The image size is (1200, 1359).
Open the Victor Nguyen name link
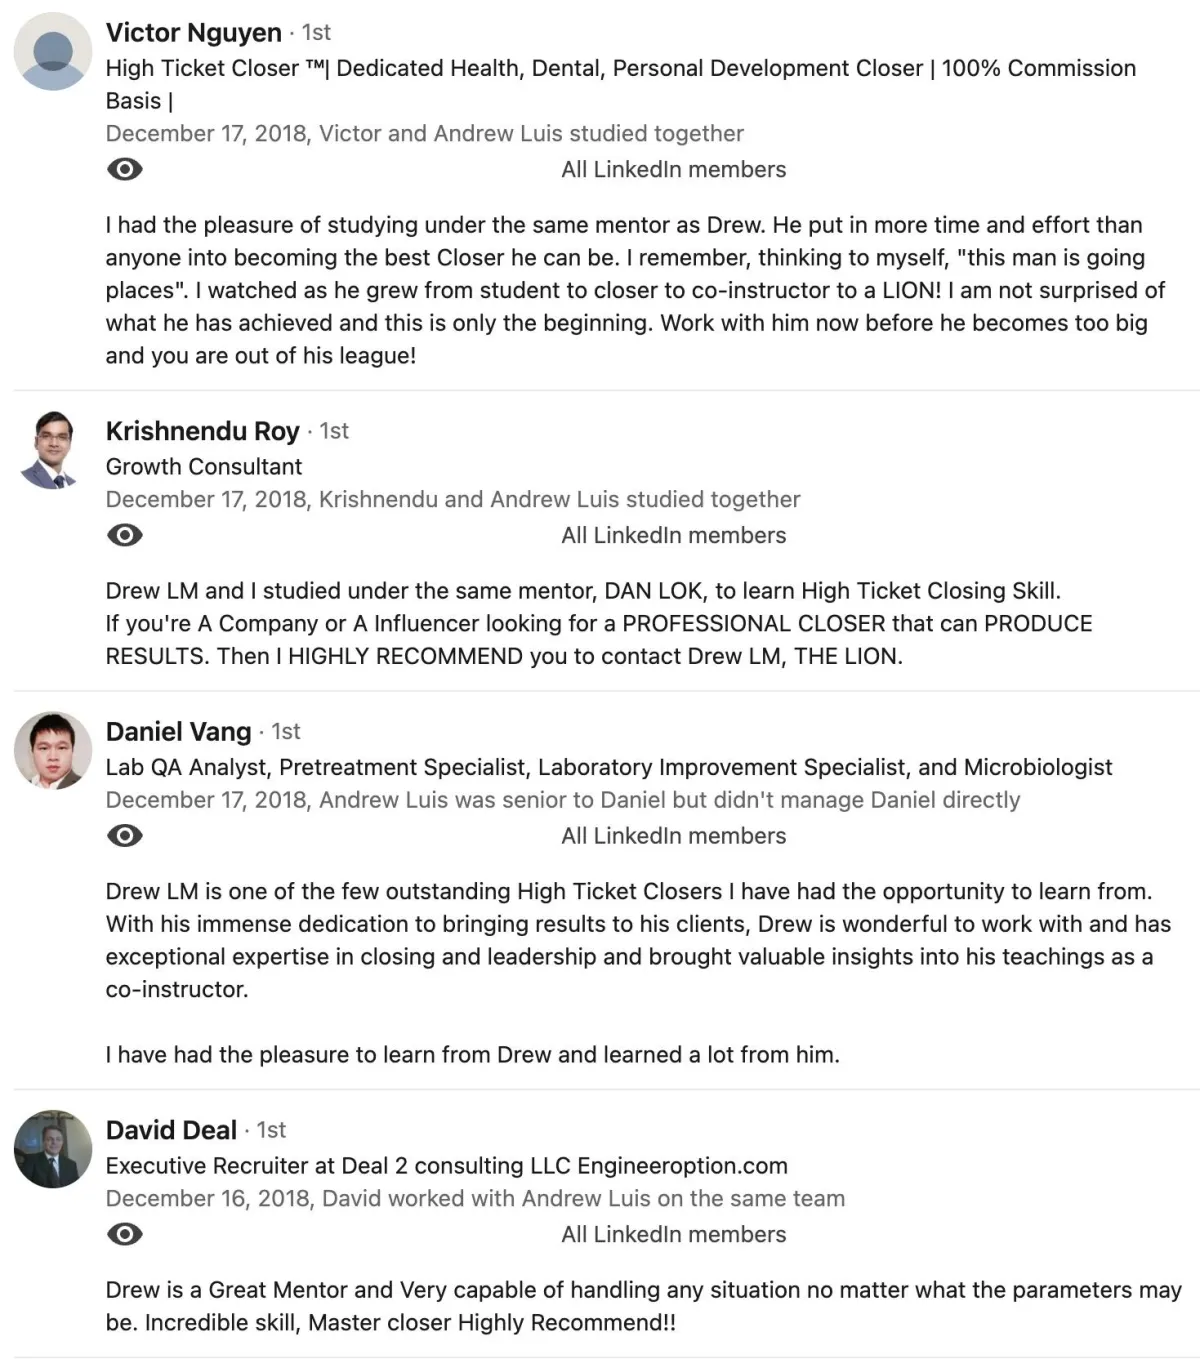click(194, 33)
